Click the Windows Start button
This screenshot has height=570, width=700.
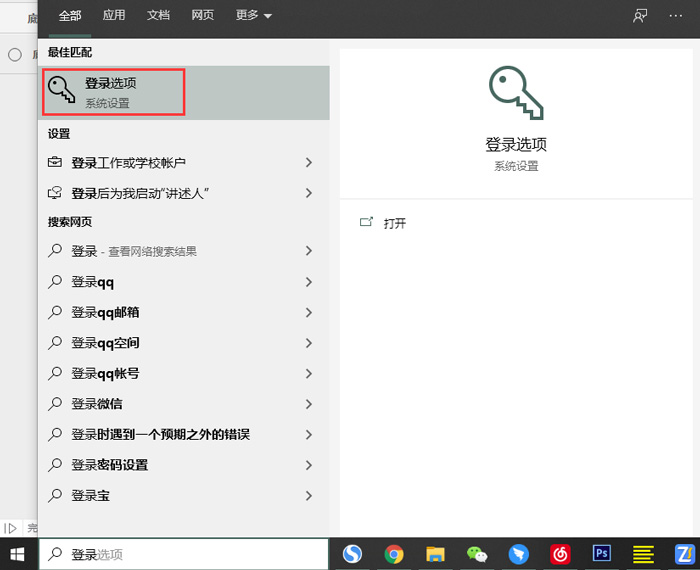pyautogui.click(x=18, y=553)
